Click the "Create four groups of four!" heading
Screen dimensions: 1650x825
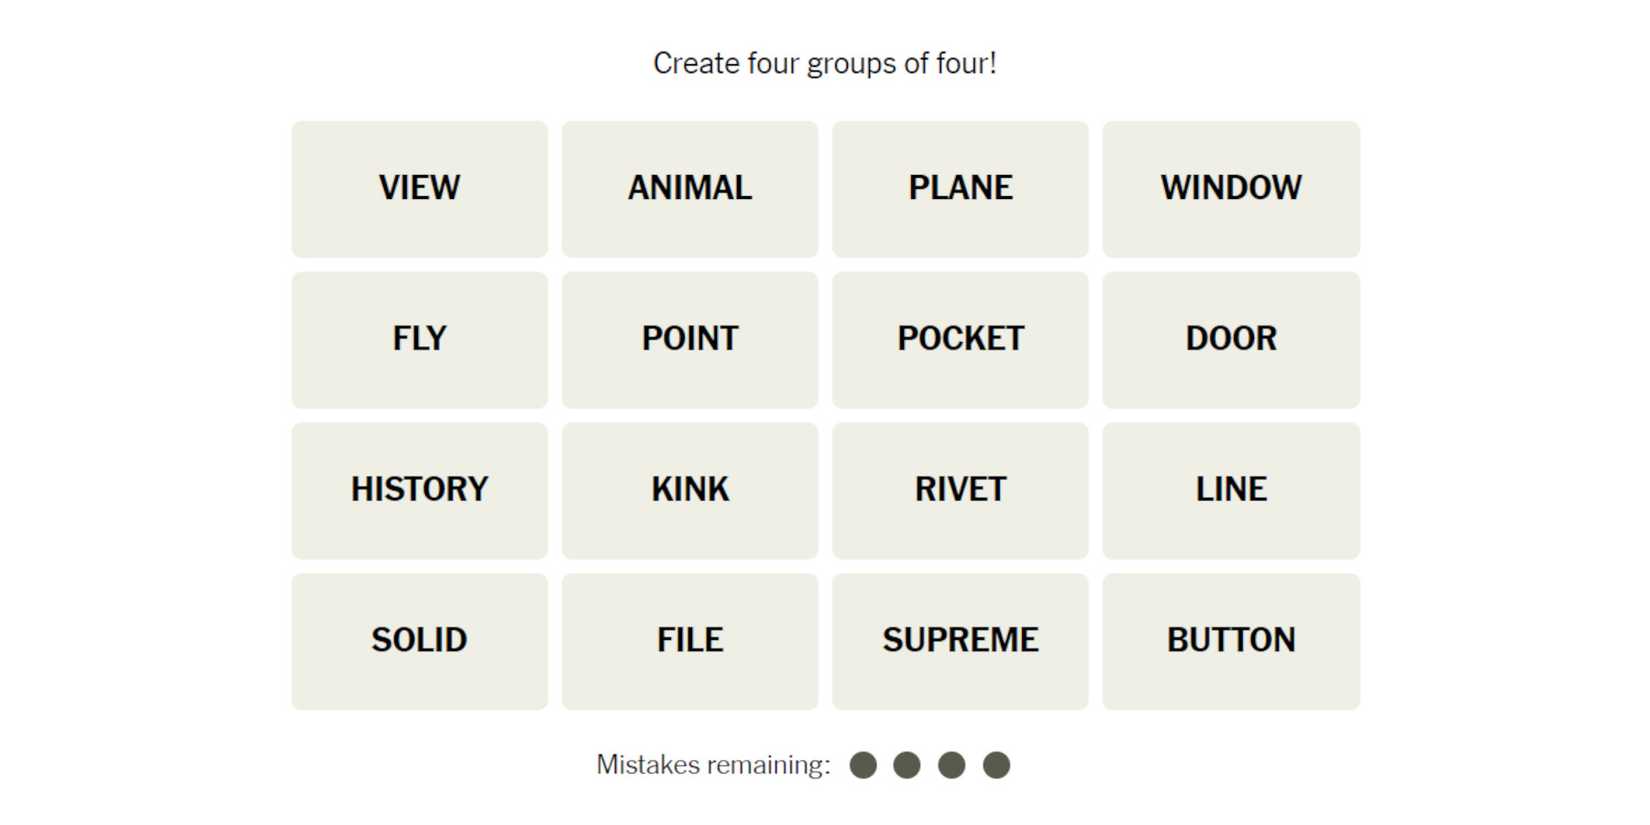[x=824, y=63]
